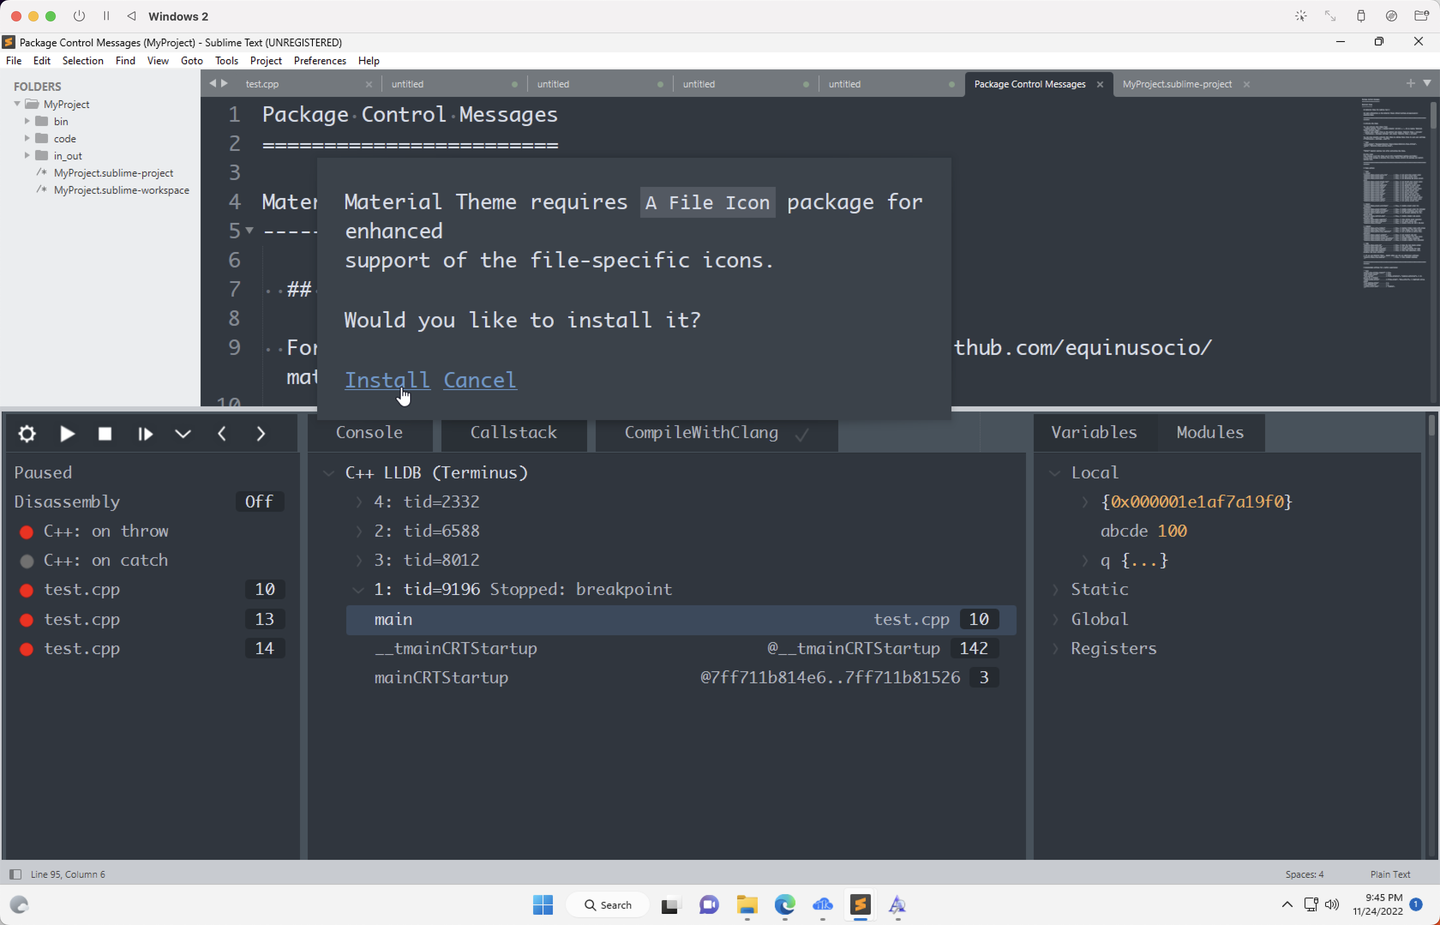The height and width of the screenshot is (925, 1440).
Task: Collapse thread 1: tid=9196
Action: click(359, 590)
